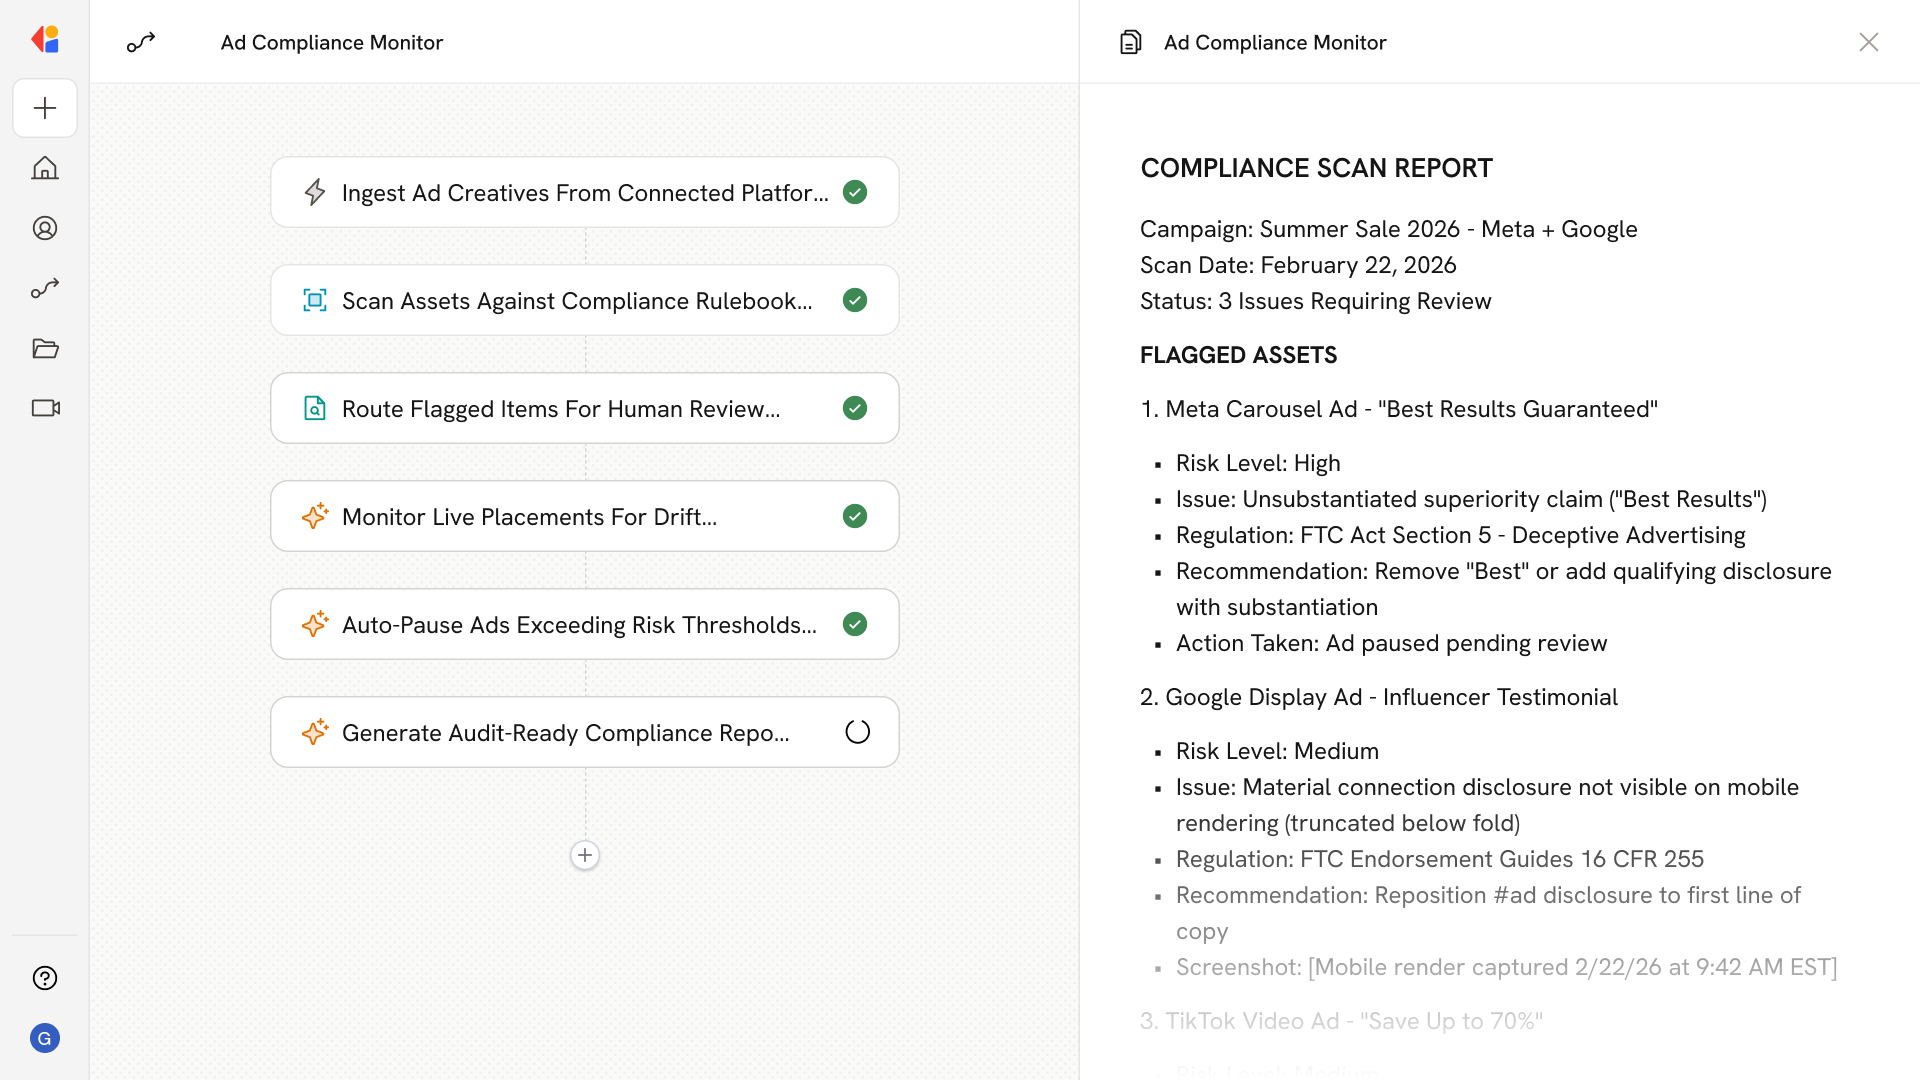Viewport: 1920px width, 1080px height.
Task: Go to Home via sidebar house icon
Action: tap(45, 168)
